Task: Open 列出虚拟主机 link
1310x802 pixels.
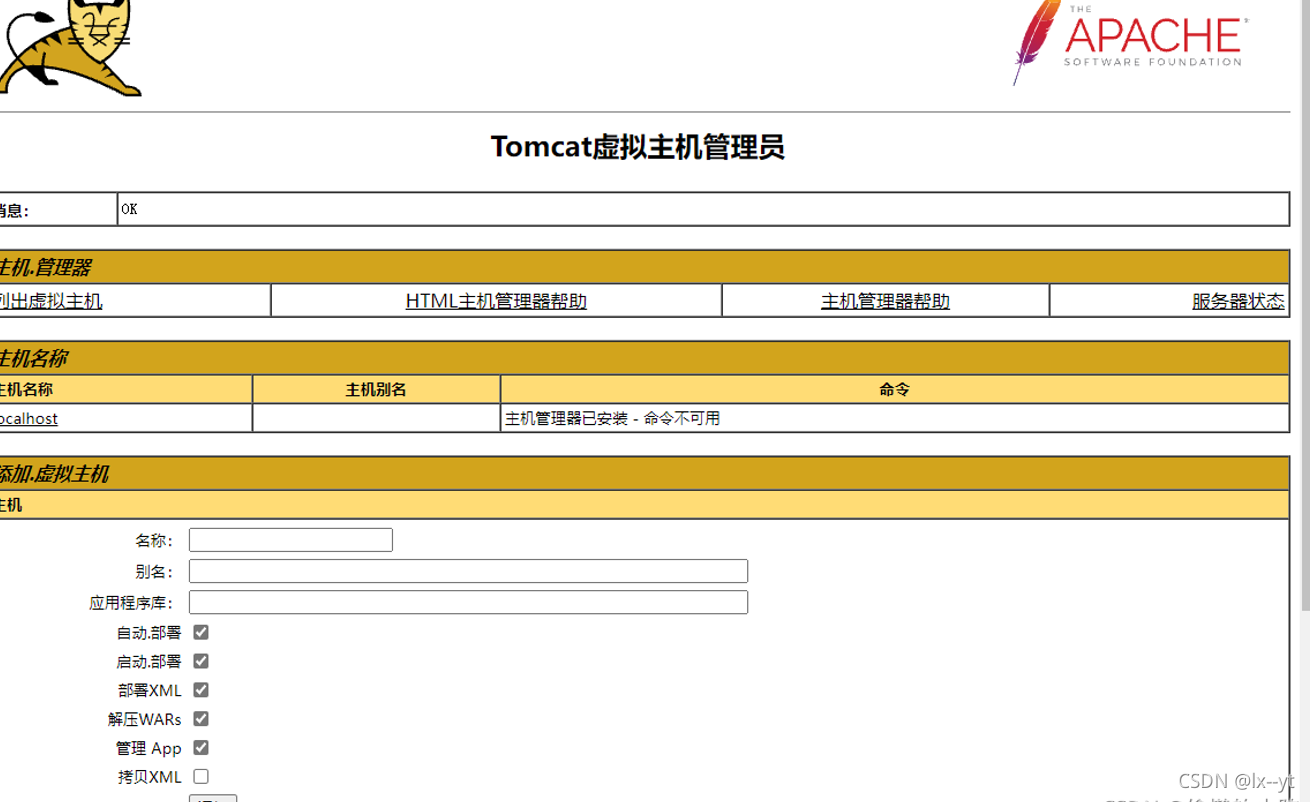Action: point(50,301)
